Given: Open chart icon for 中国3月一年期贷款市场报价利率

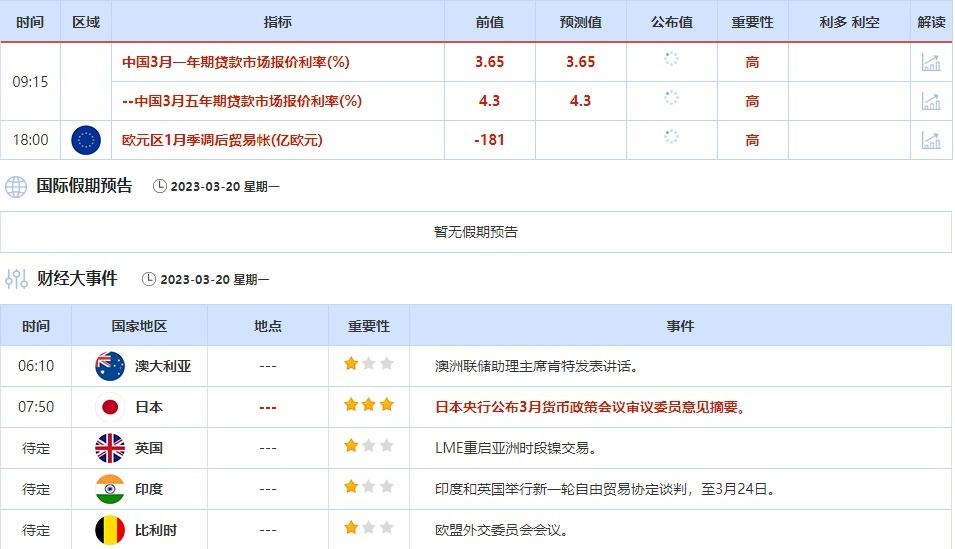Looking at the screenshot, I should [931, 62].
